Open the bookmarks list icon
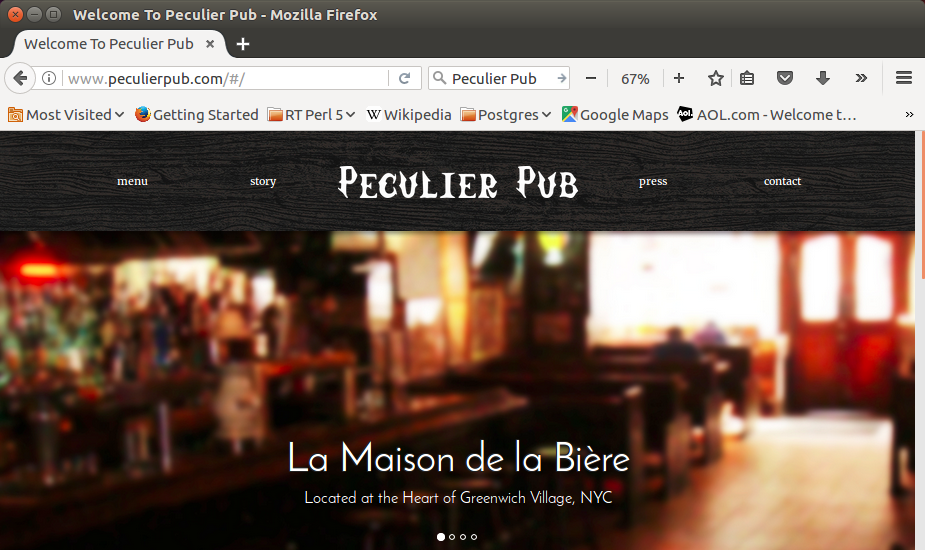Viewport: 925px width, 550px height. click(x=747, y=78)
